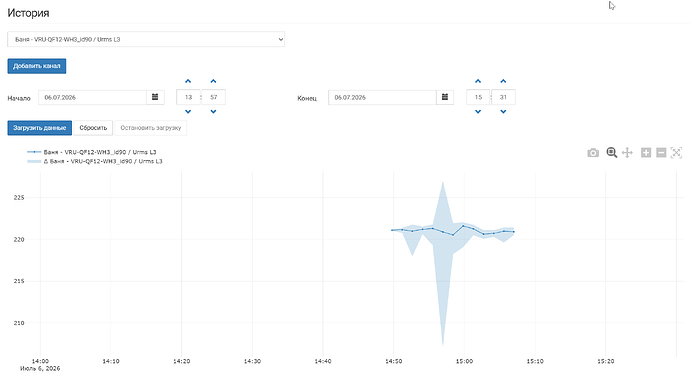The height and width of the screenshot is (378, 690).
Task: Click the Autoscale chart icon
Action: tap(676, 153)
